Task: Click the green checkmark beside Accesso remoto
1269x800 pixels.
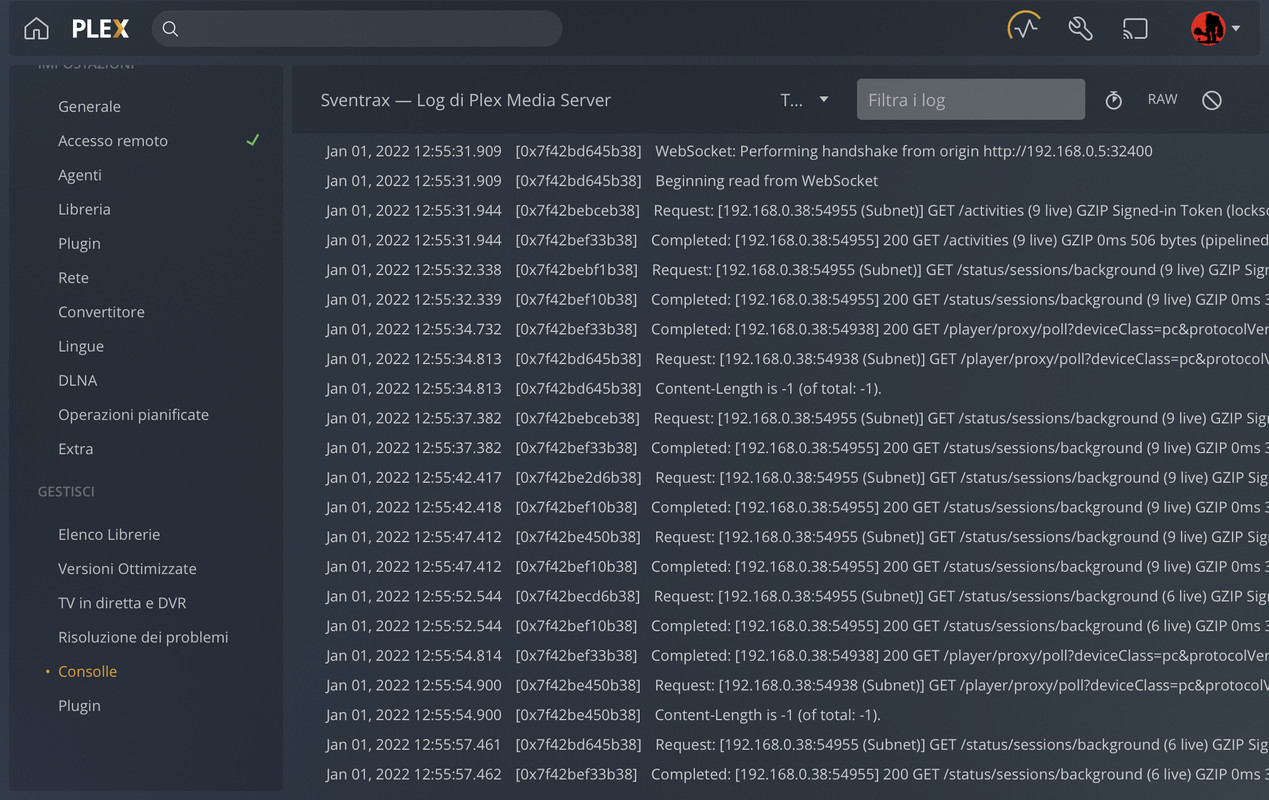Action: tap(253, 140)
